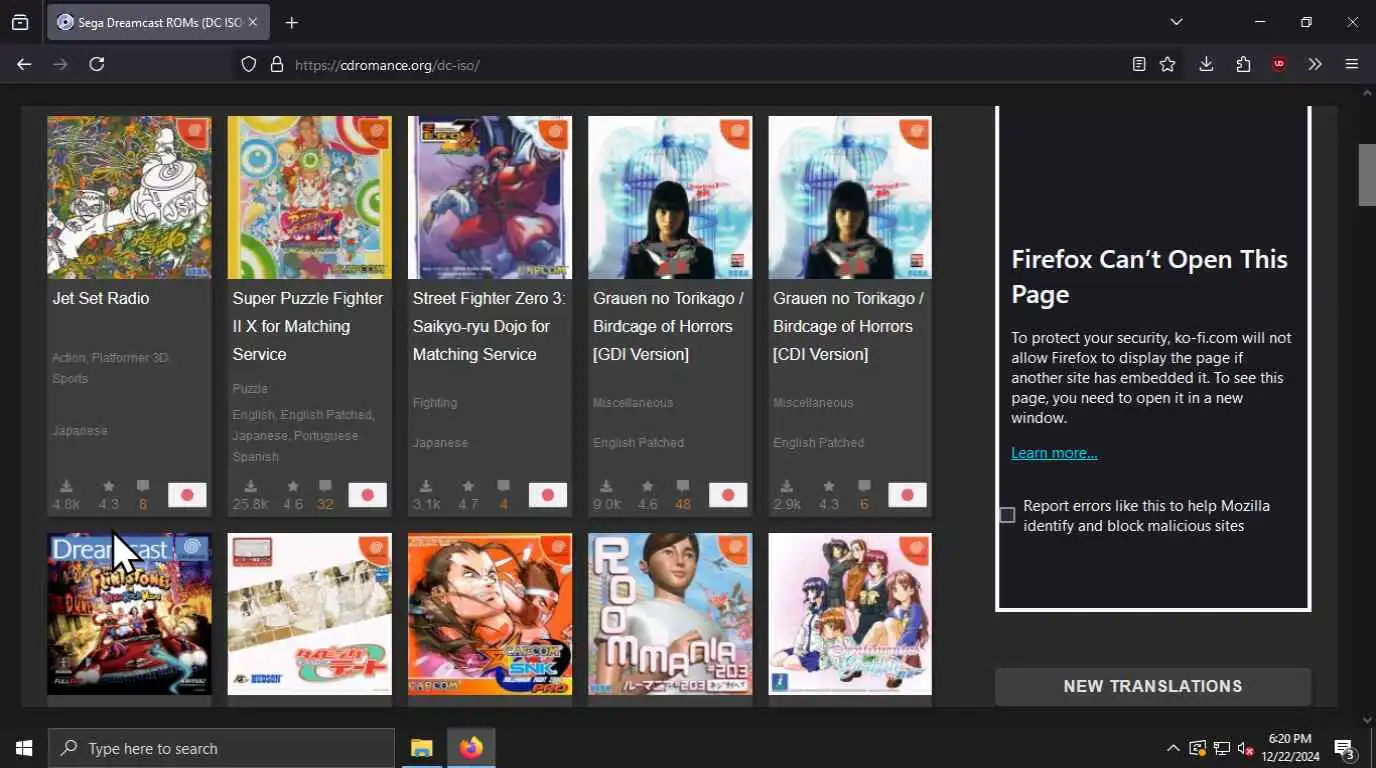Screen dimensions: 1376x768
Task: Open Grauen no Torikago GDI Version link
Action: point(668,326)
